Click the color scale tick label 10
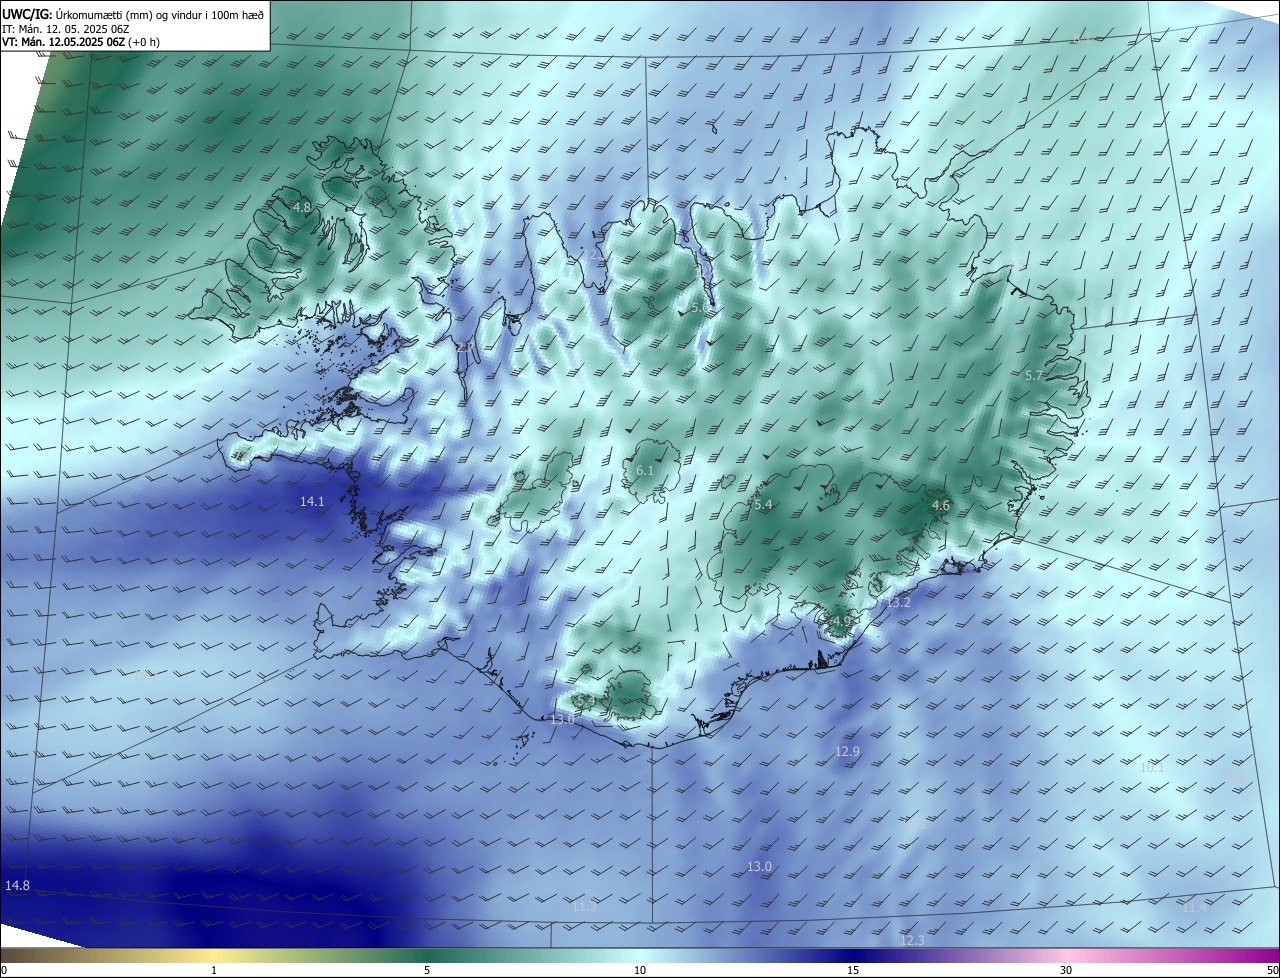 (x=640, y=970)
